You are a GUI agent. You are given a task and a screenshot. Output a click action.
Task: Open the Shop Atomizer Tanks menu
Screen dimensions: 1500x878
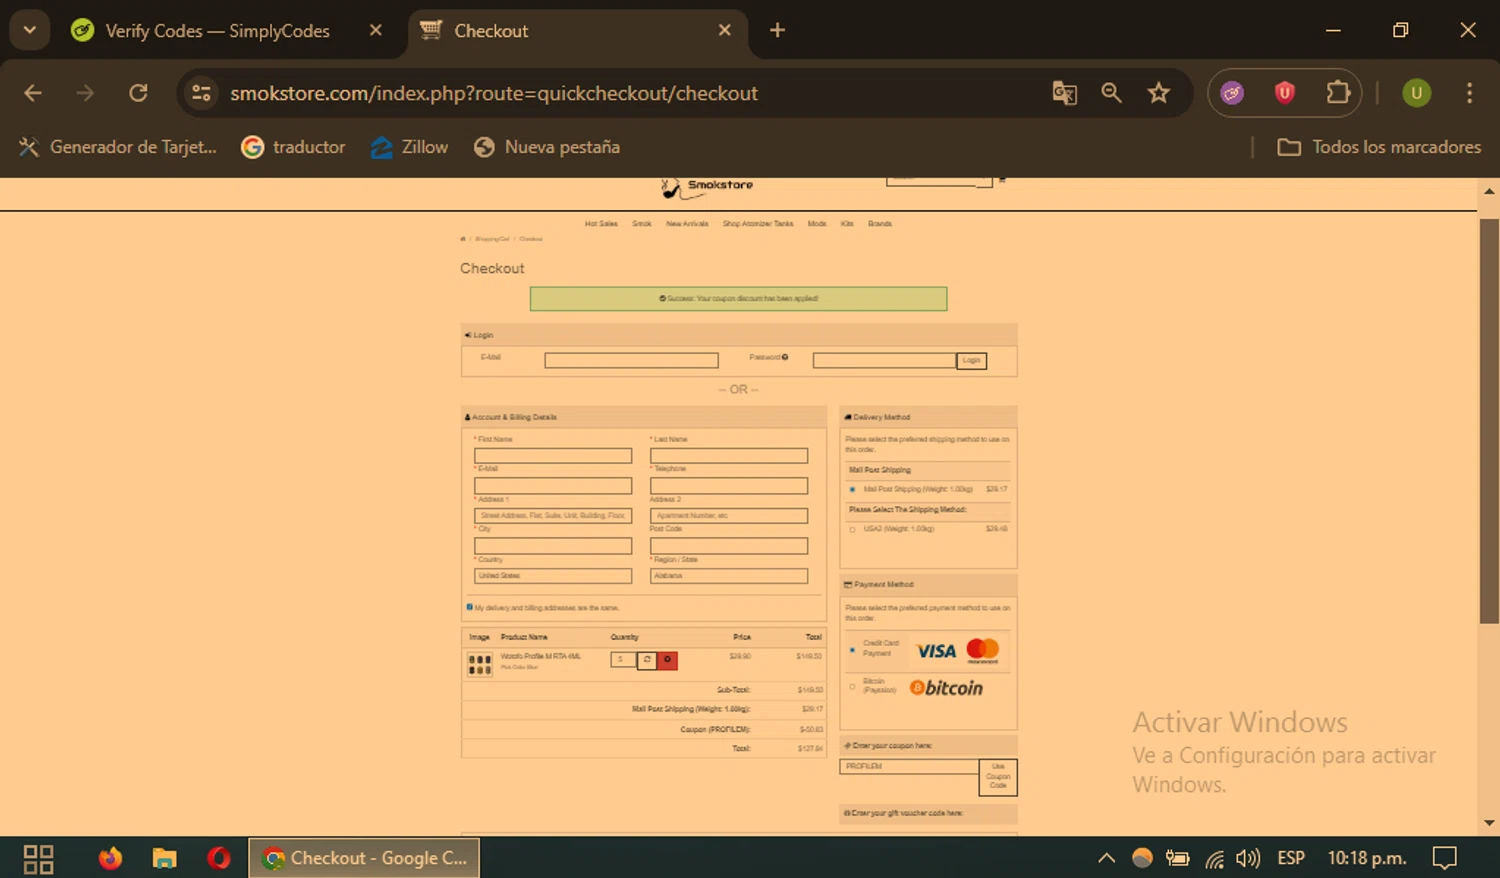[x=758, y=224]
